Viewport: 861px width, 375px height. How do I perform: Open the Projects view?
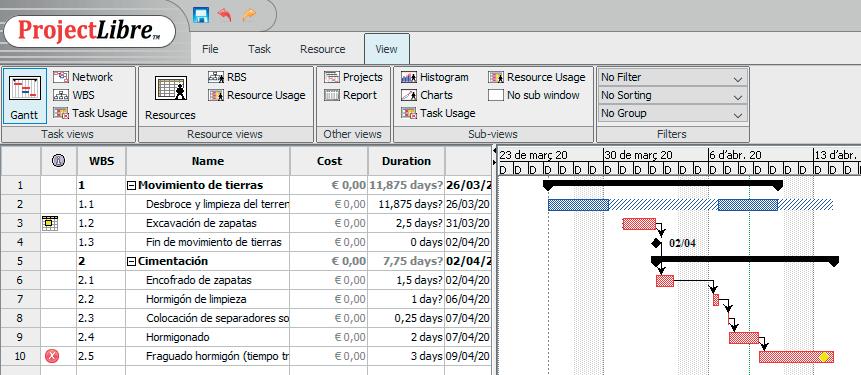point(353,77)
